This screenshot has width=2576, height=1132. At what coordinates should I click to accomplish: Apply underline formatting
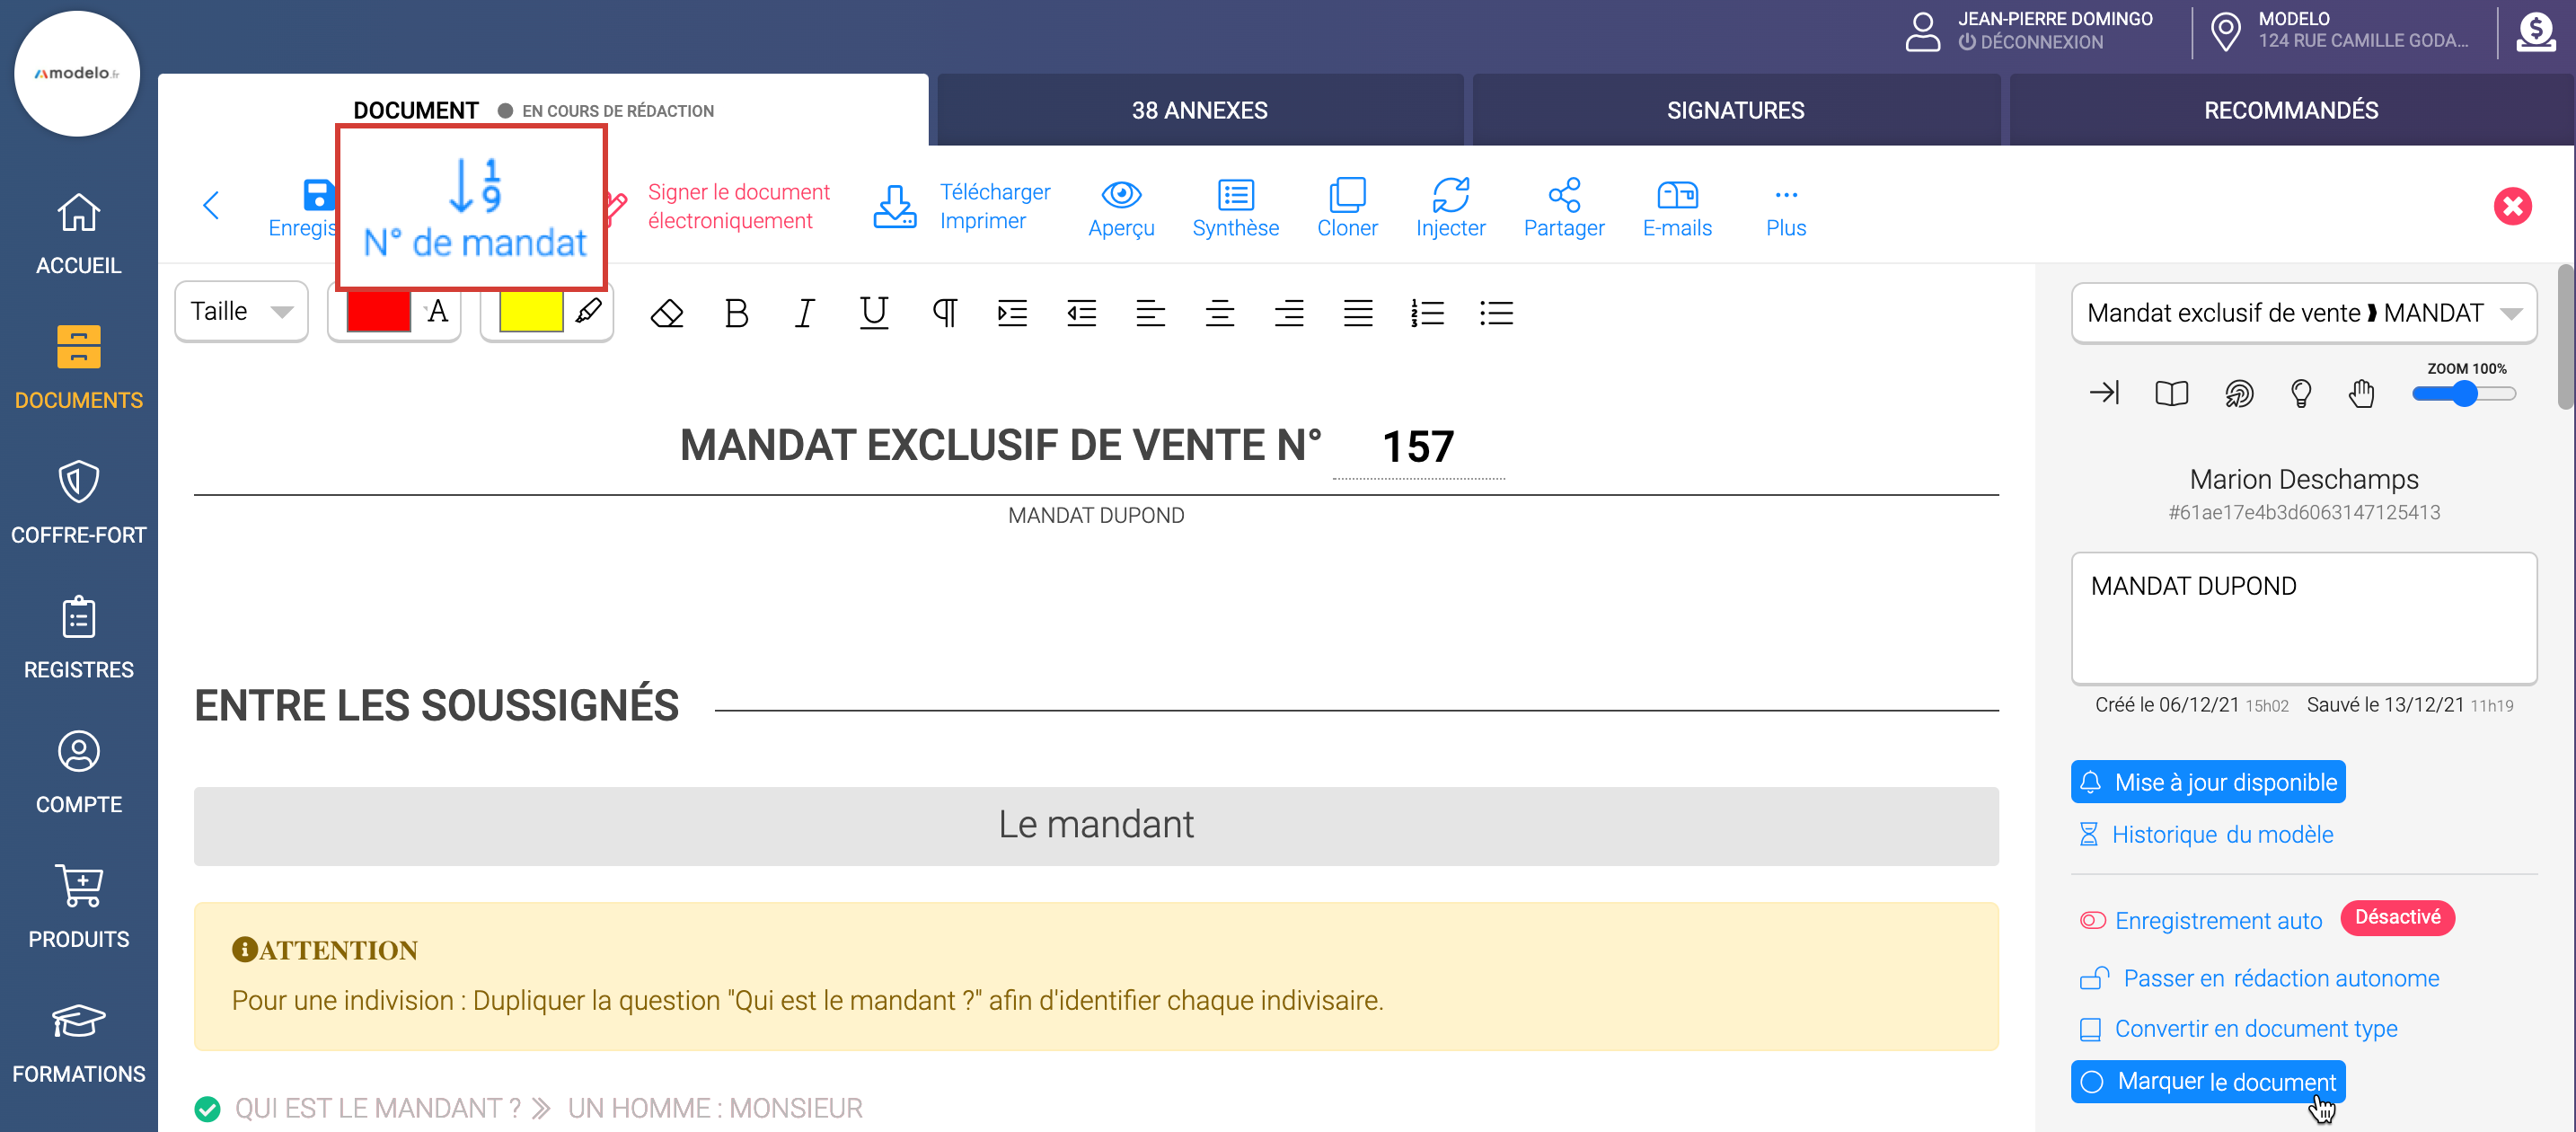[873, 313]
